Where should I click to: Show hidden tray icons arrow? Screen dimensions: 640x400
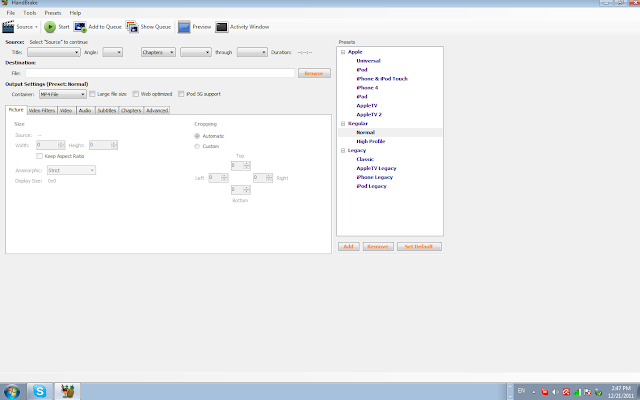(x=533, y=392)
